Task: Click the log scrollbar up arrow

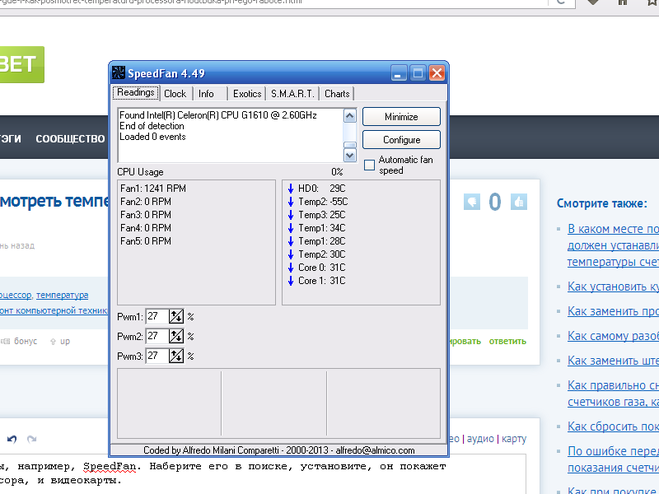Action: click(350, 116)
